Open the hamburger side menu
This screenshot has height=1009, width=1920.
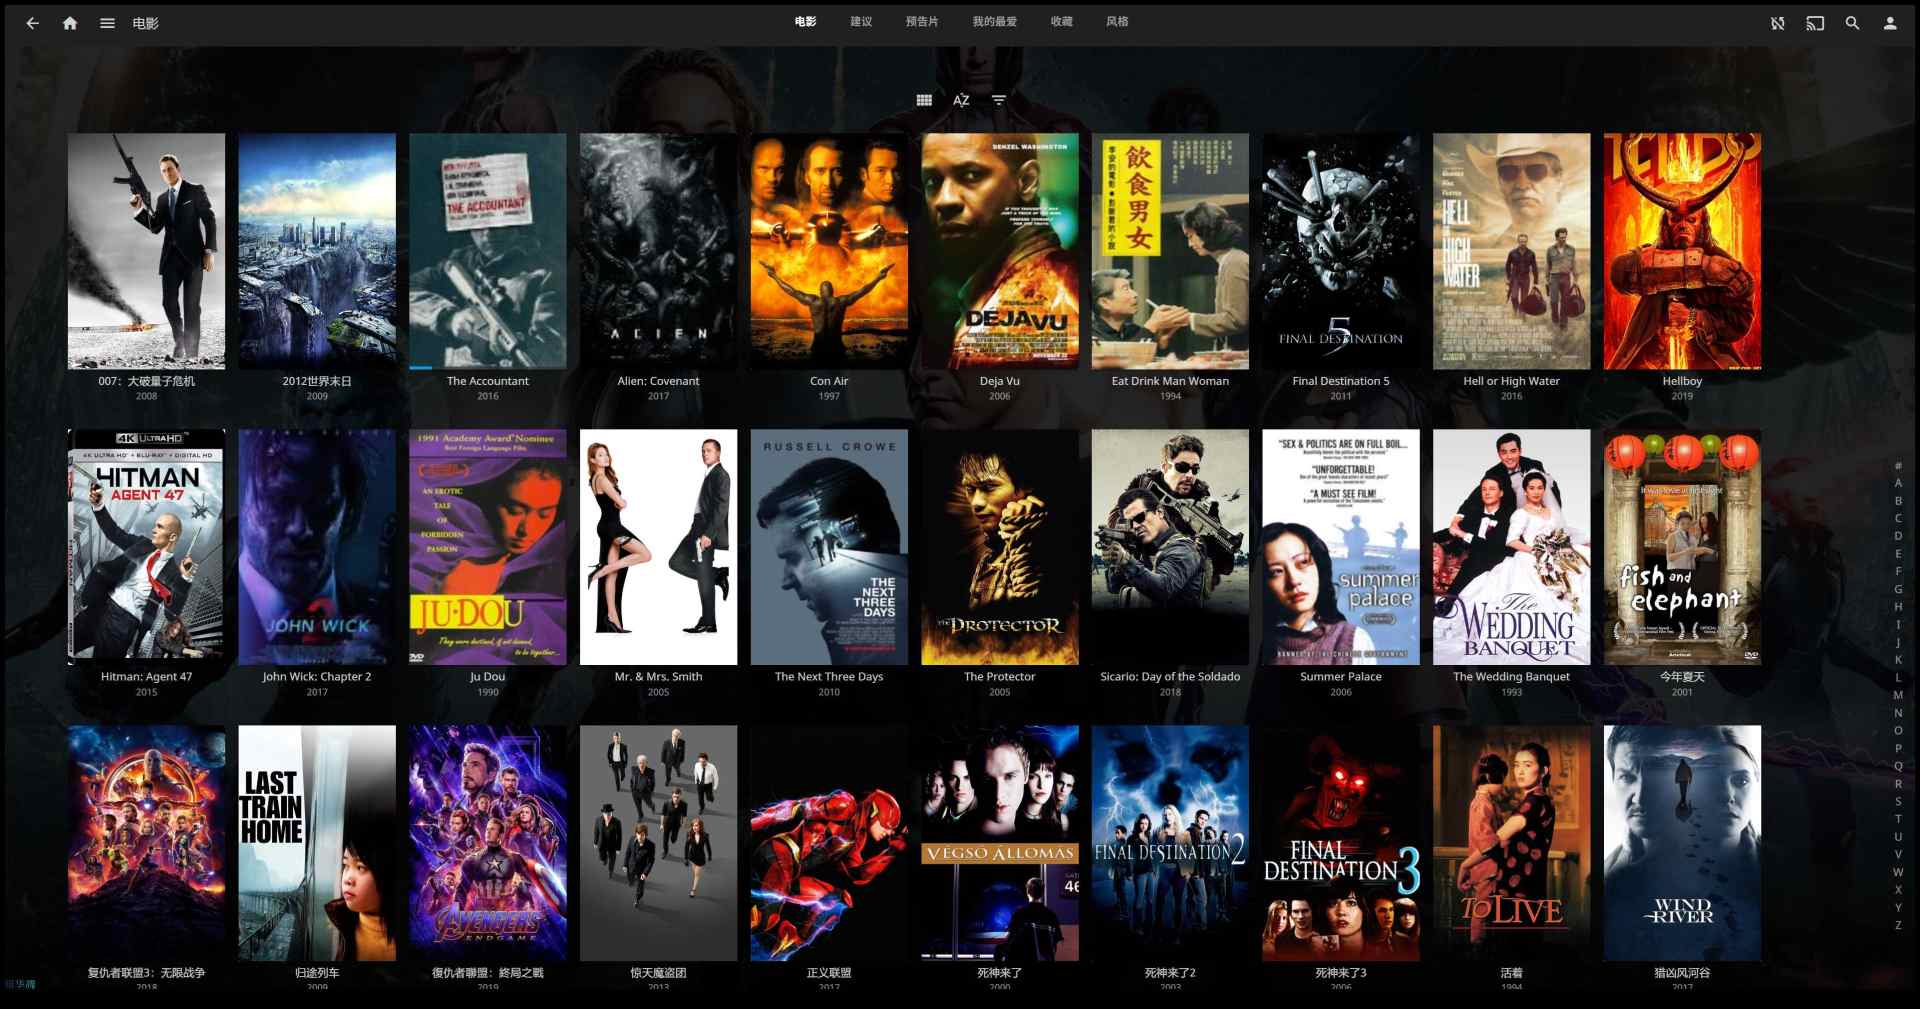click(107, 23)
